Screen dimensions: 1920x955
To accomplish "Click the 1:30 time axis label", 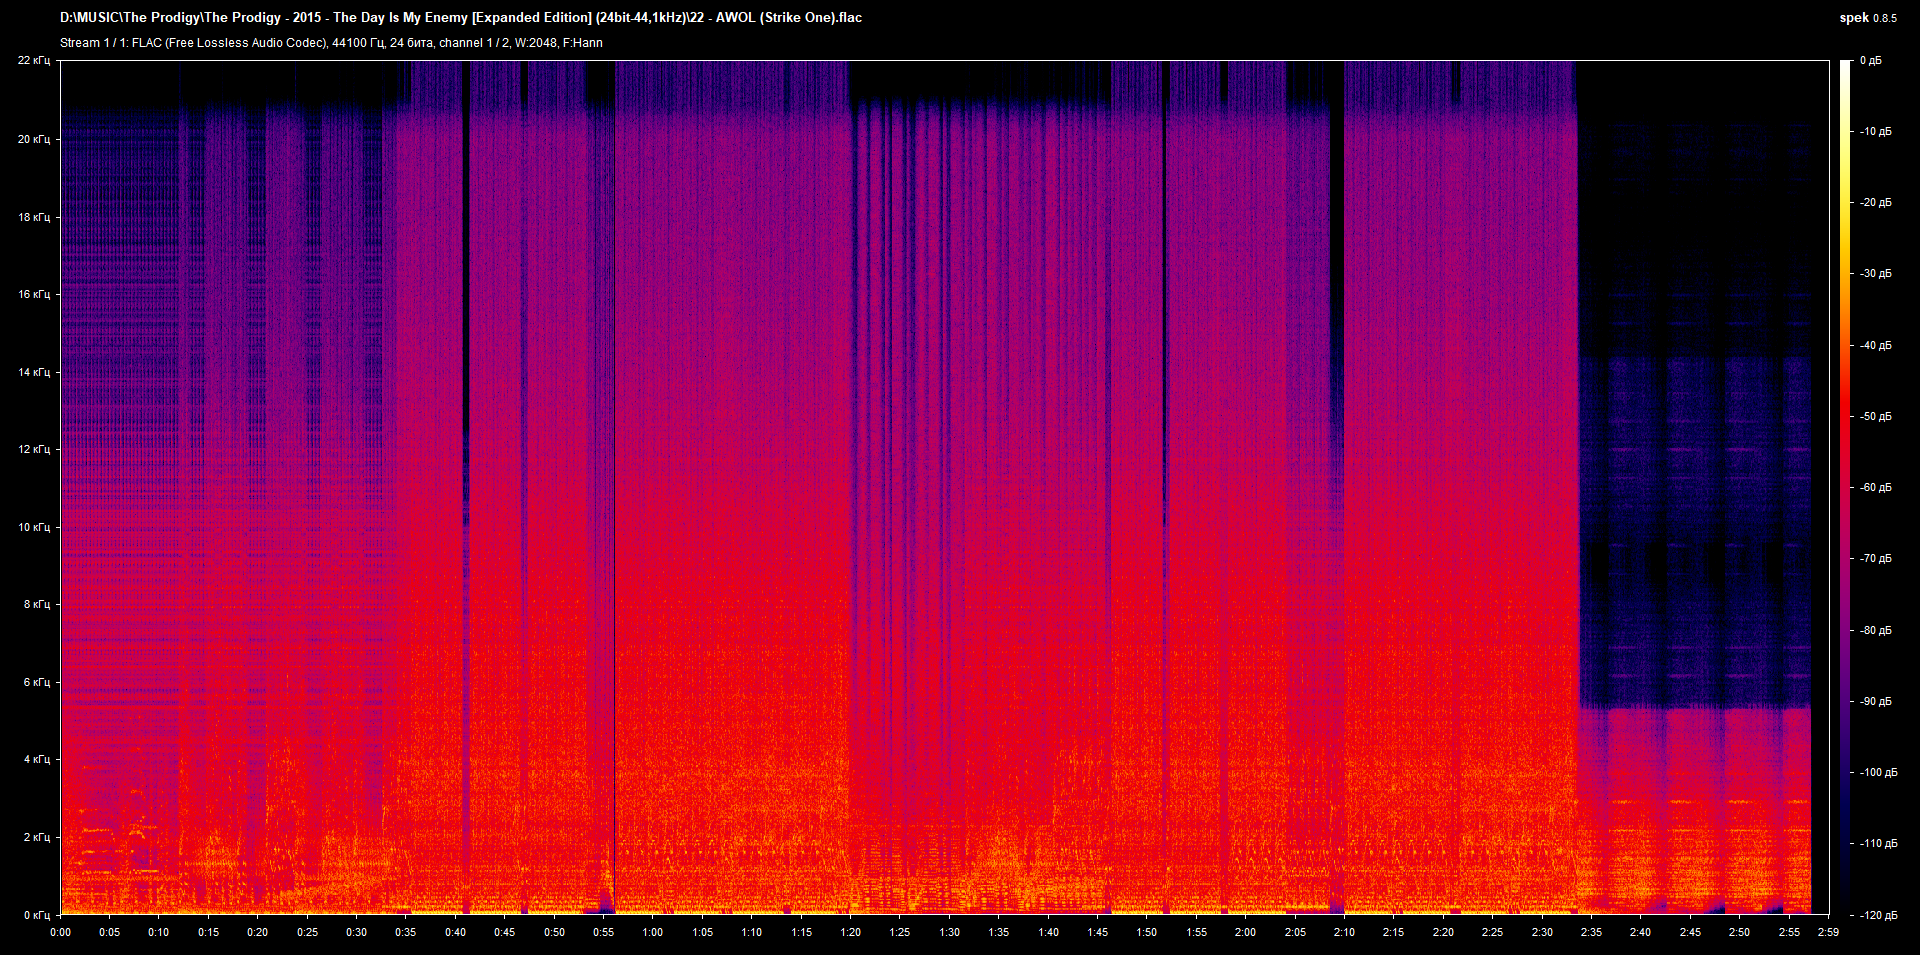I will tap(949, 932).
